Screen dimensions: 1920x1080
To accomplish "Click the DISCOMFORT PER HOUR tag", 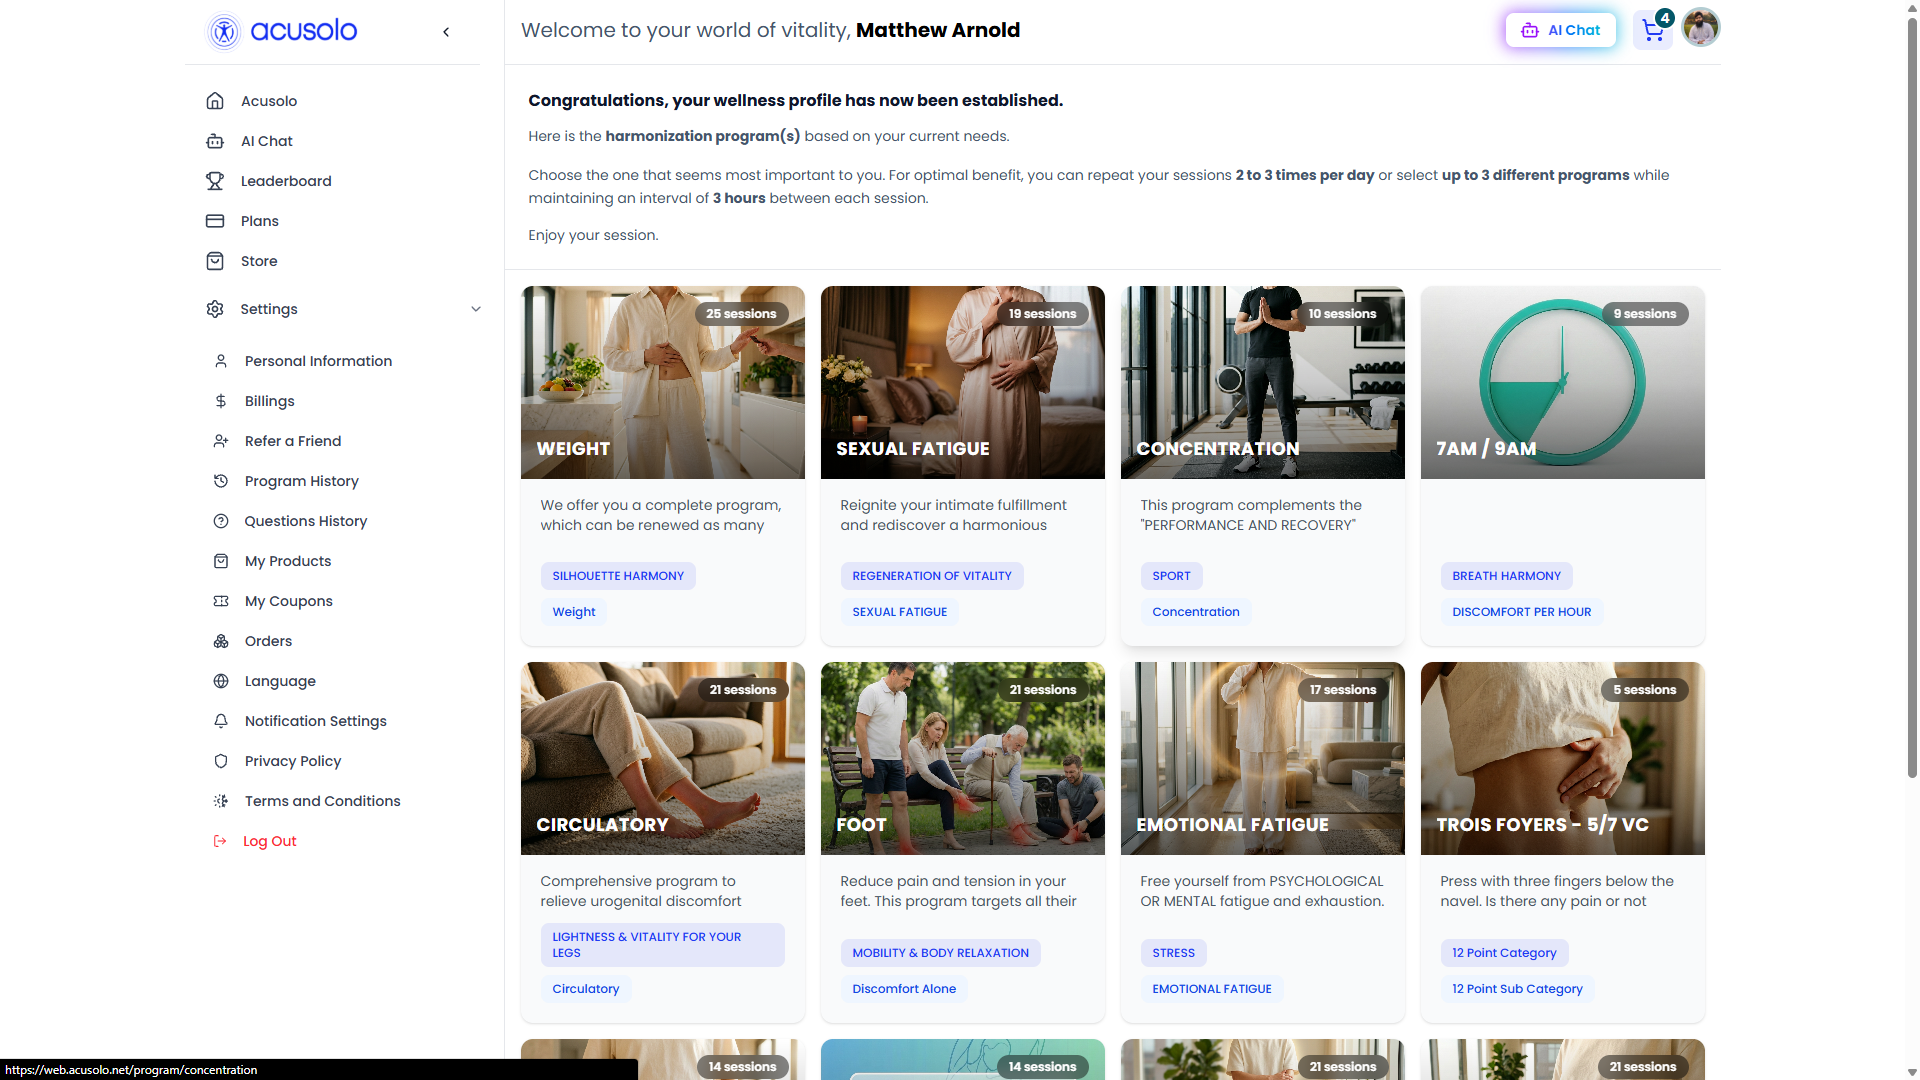I will click(x=1521, y=612).
